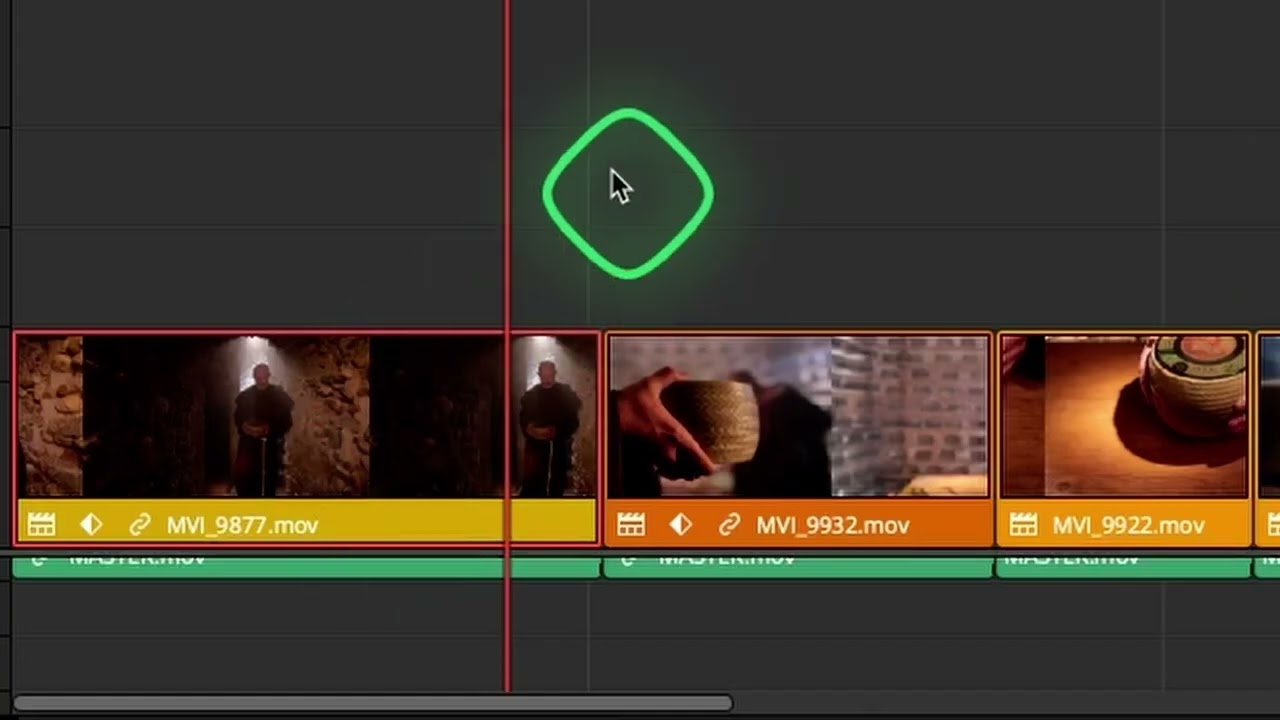The height and width of the screenshot is (720, 1280).
Task: Click the keyframe diamond icon on MVI_9932.mov
Action: (681, 524)
